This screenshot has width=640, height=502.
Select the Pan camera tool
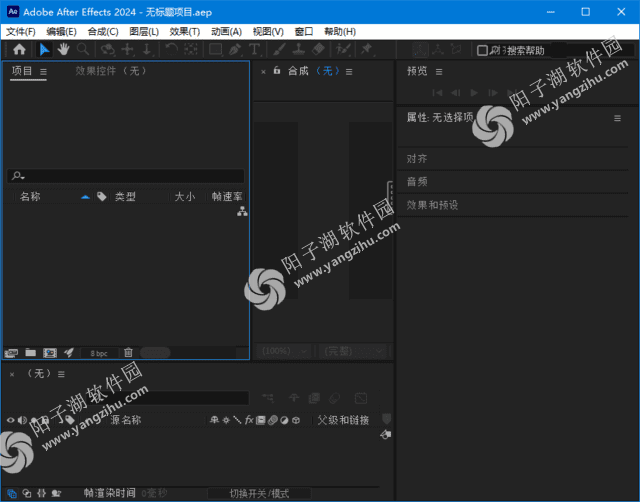click(127, 50)
